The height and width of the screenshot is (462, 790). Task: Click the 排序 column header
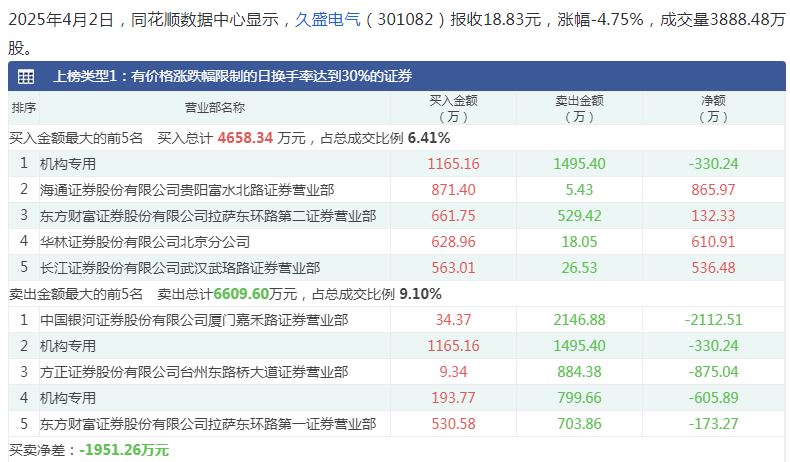pos(24,108)
